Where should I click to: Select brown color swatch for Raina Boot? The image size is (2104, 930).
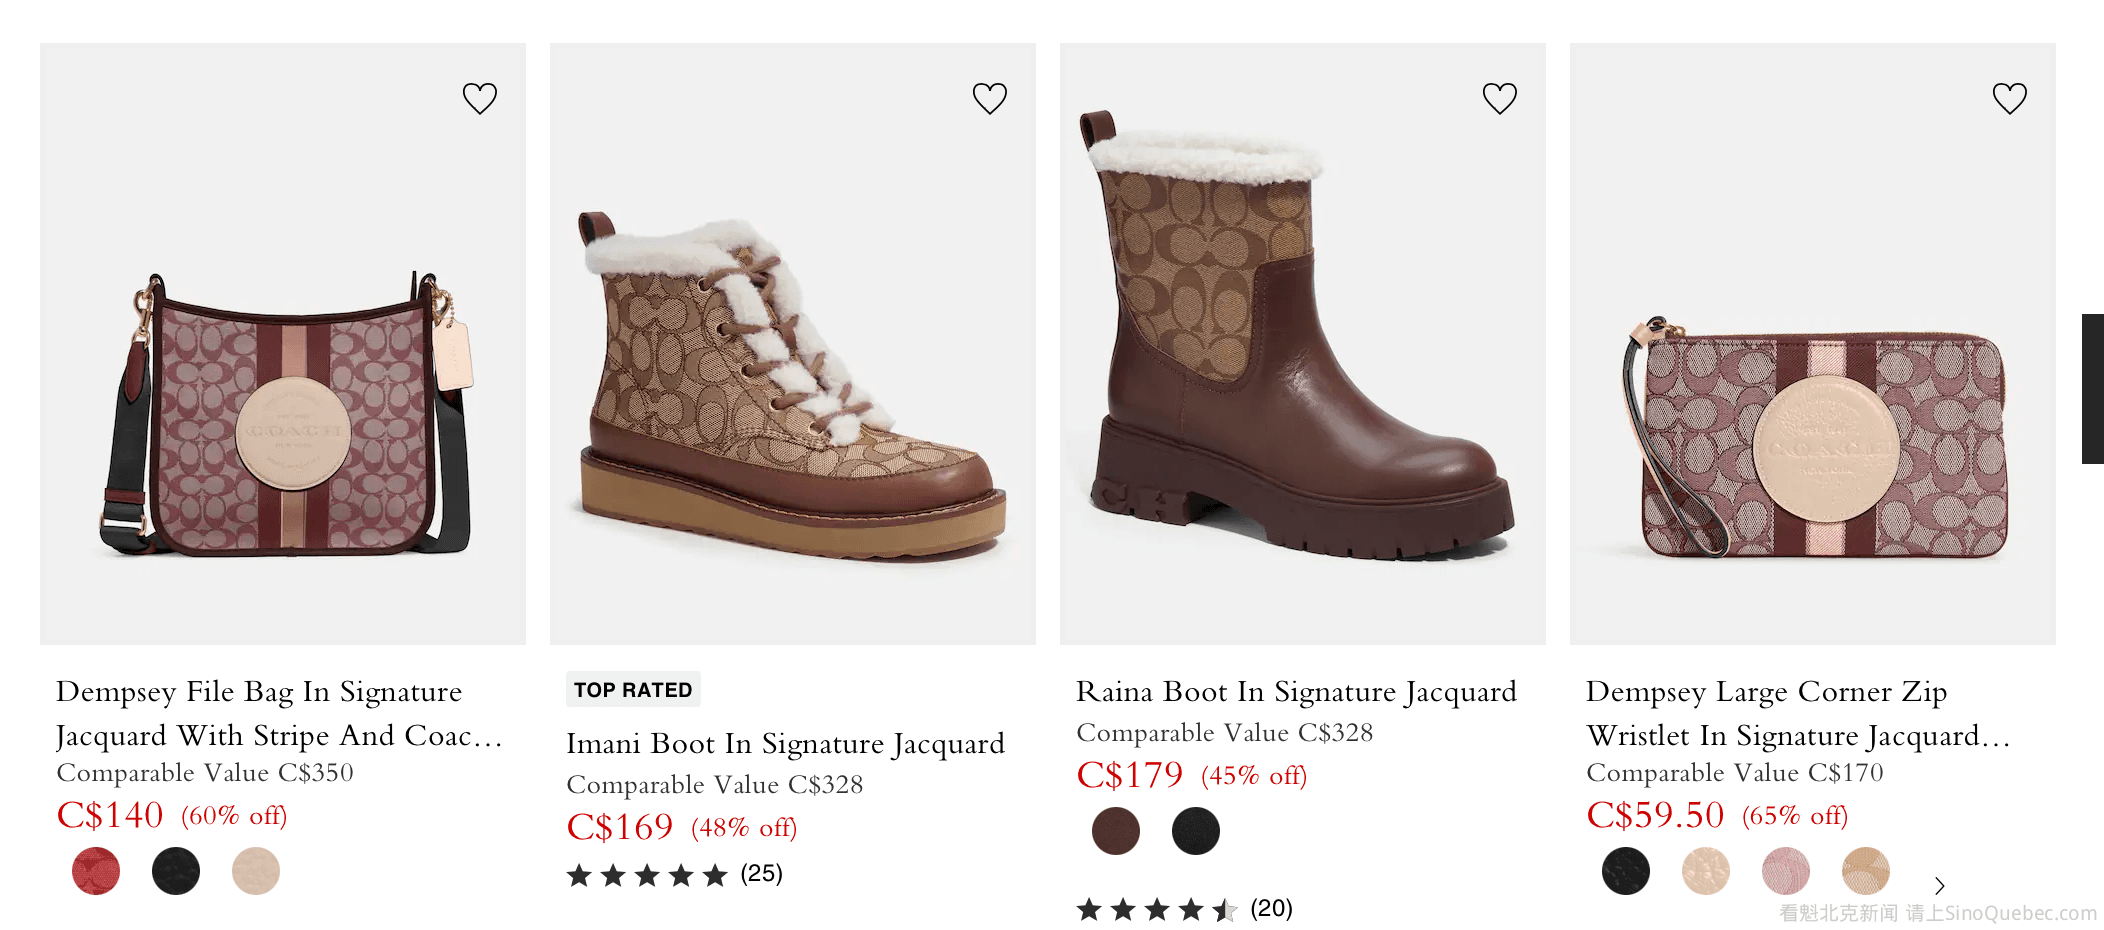[1116, 831]
